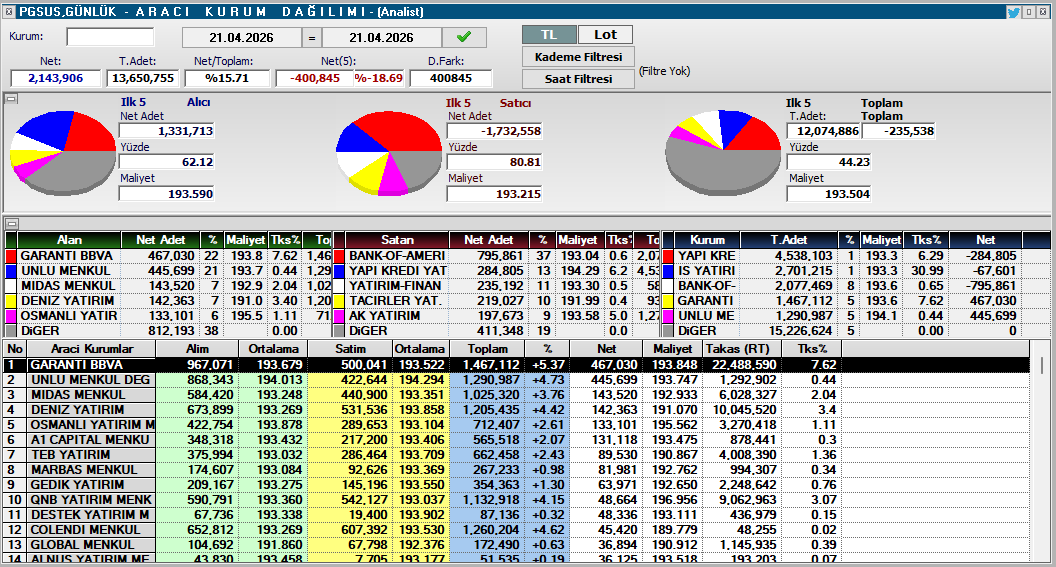
Task: Click the Net/Toplam value %15.71
Action: click(x=228, y=78)
